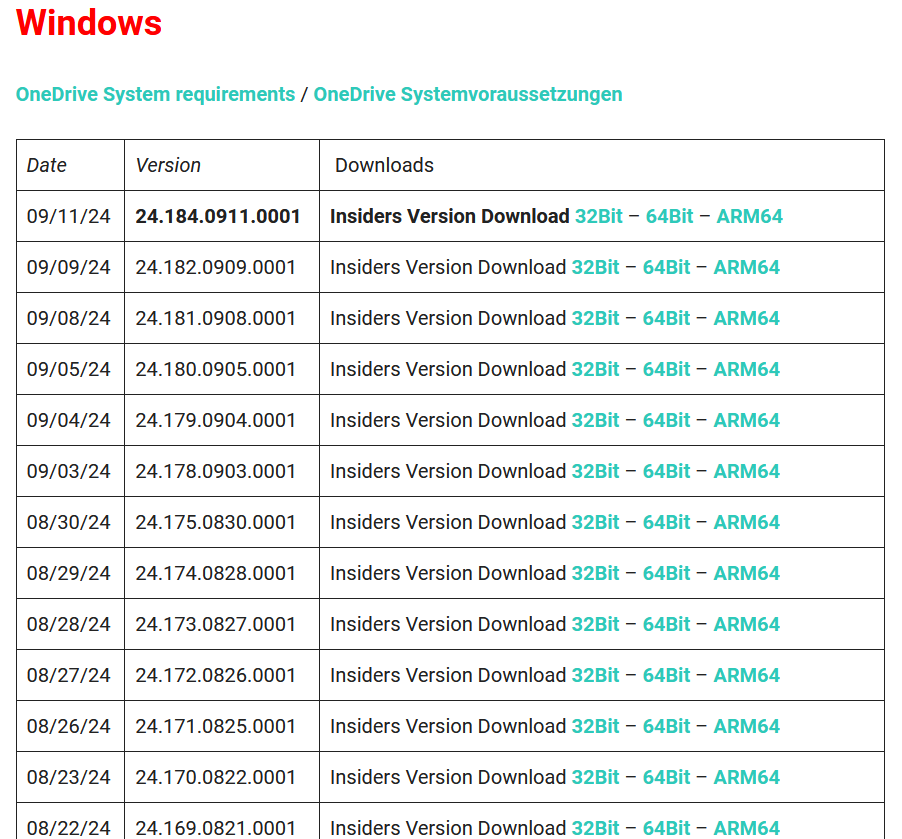This screenshot has height=839, width=902.
Task: Download 64Bit for version 24.175.0830.0001
Action: tap(666, 523)
